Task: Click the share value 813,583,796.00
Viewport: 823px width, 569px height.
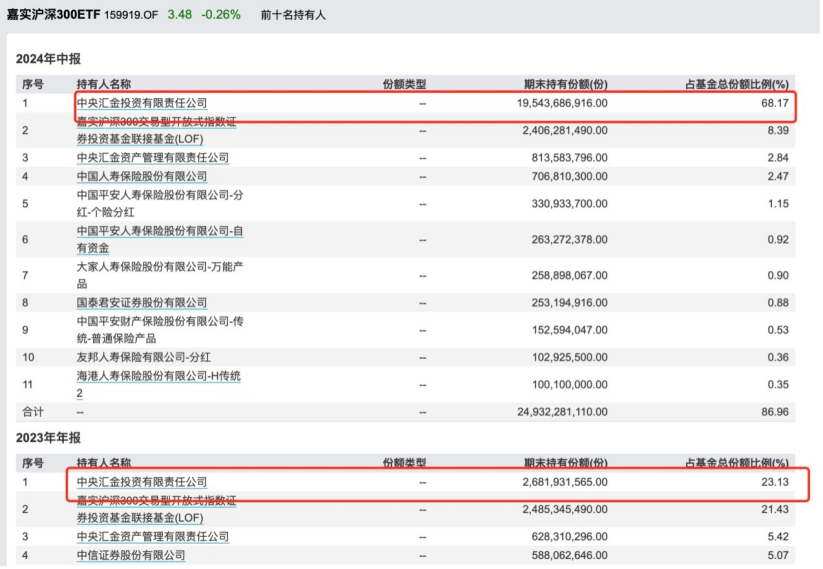Action: 569,157
